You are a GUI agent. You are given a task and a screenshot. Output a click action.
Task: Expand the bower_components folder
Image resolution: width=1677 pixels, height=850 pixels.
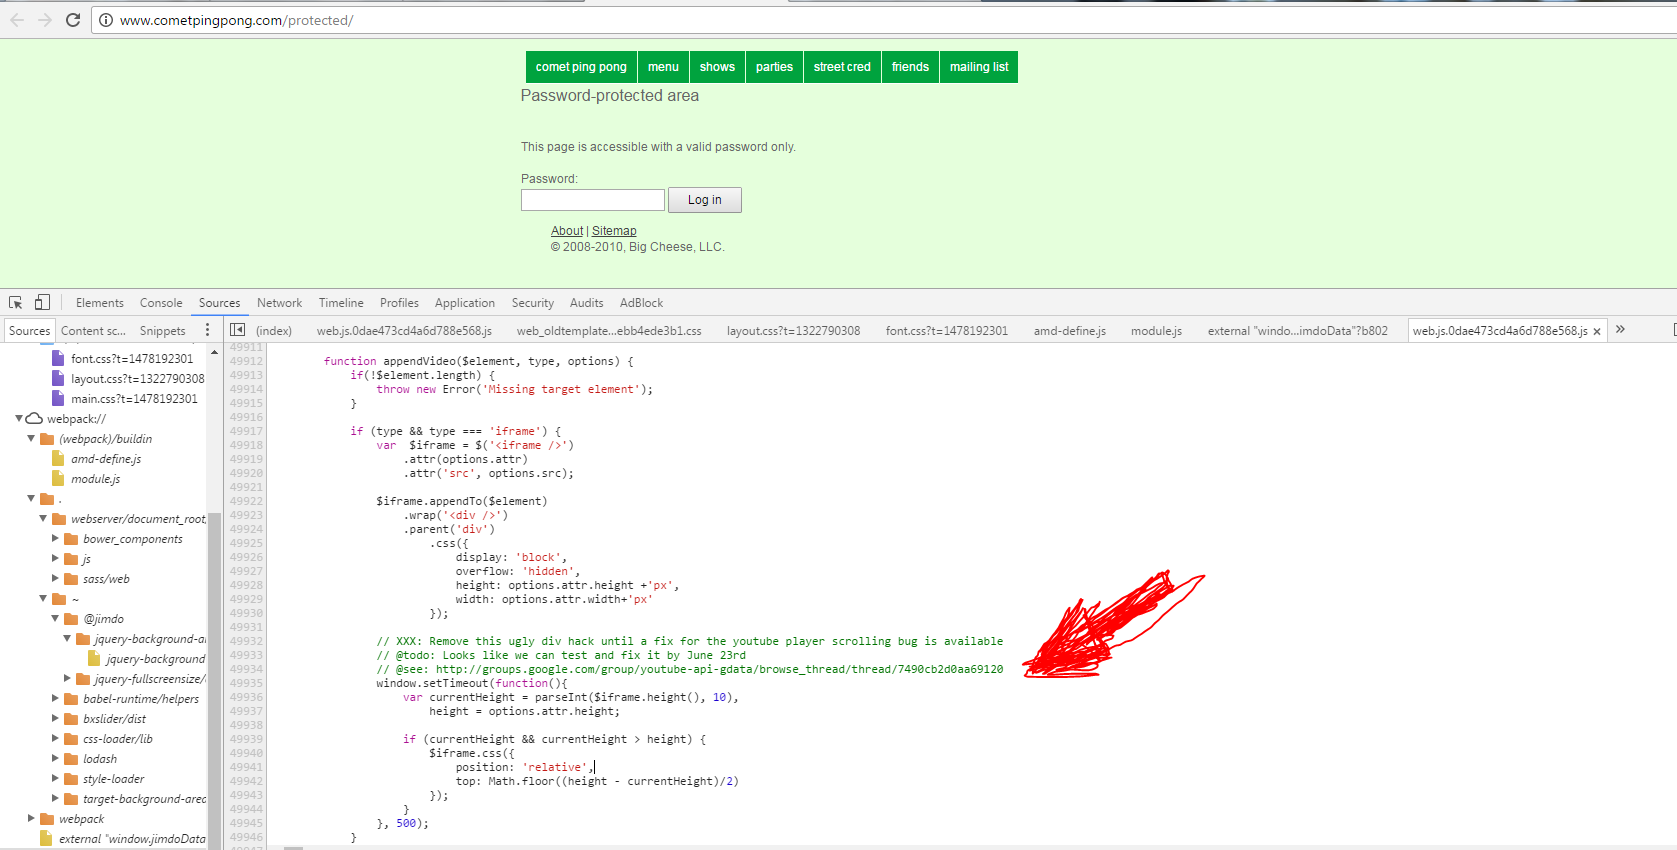tap(55, 538)
